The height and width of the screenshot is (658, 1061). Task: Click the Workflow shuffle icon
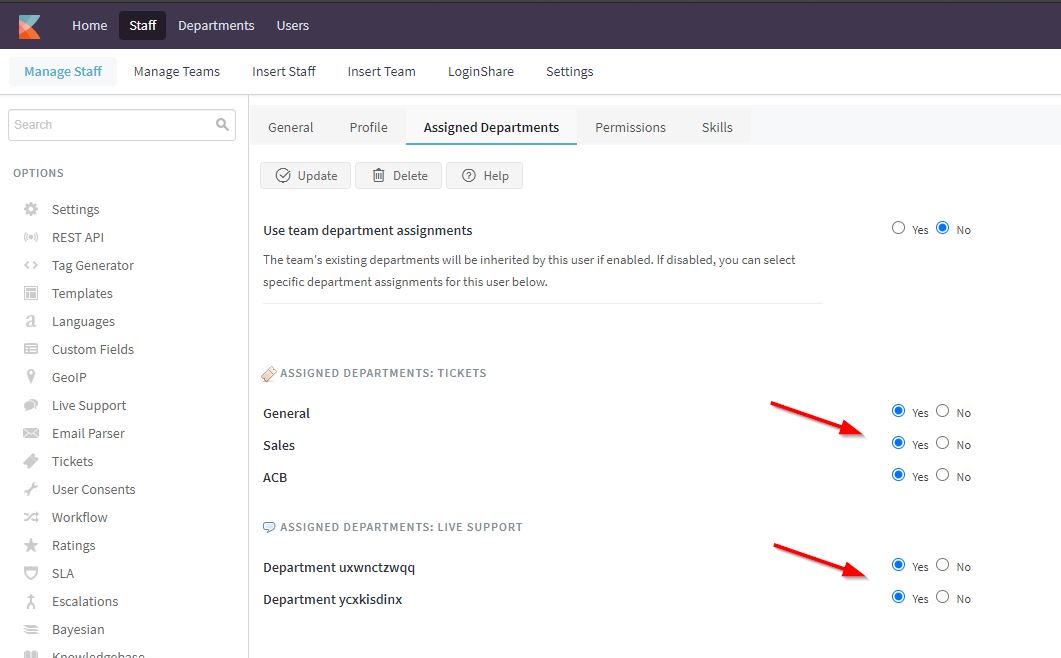pos(31,518)
